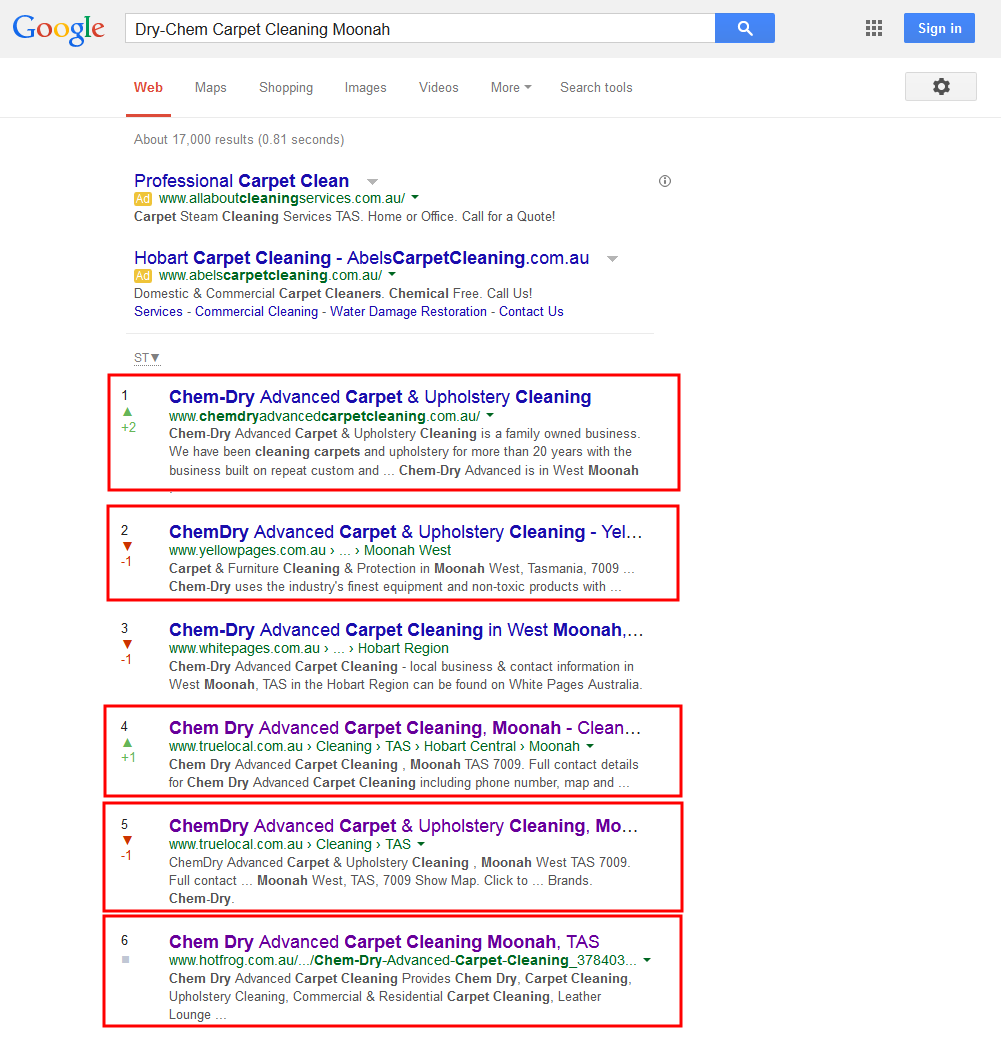
Task: Open dropdown next to truelocal Moonah URL
Action: click(x=590, y=746)
